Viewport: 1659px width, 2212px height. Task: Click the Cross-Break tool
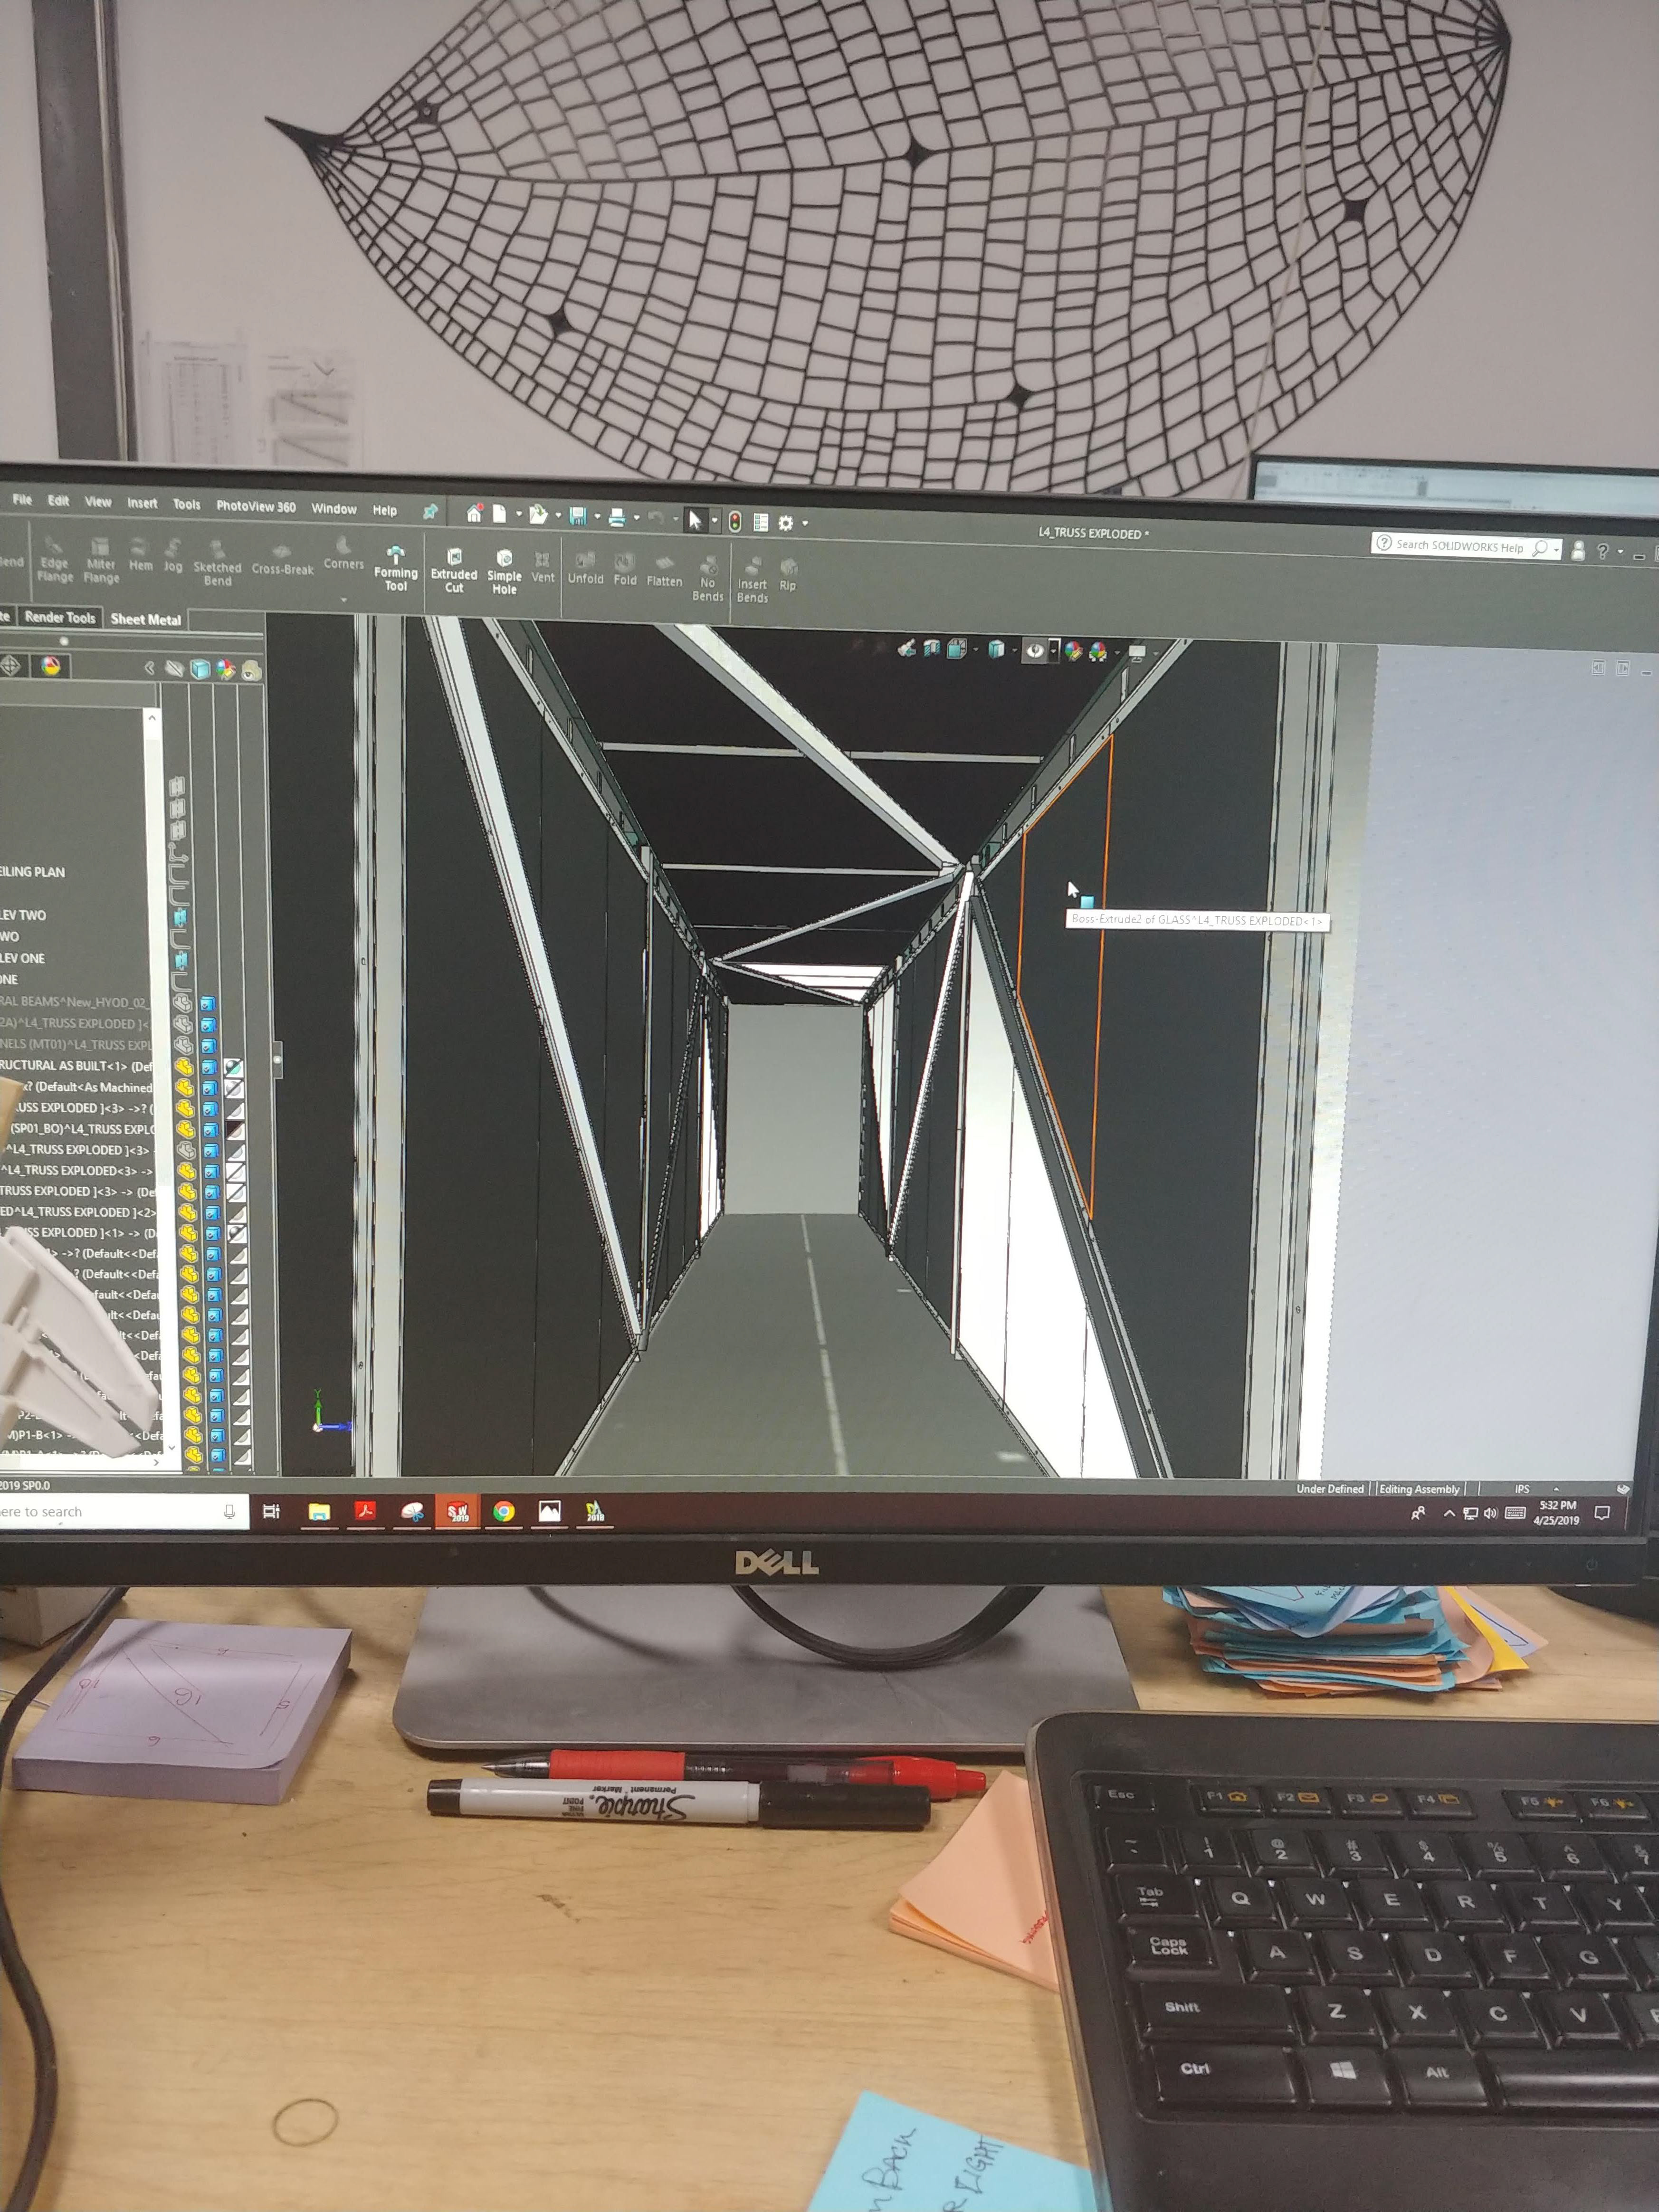click(x=283, y=560)
